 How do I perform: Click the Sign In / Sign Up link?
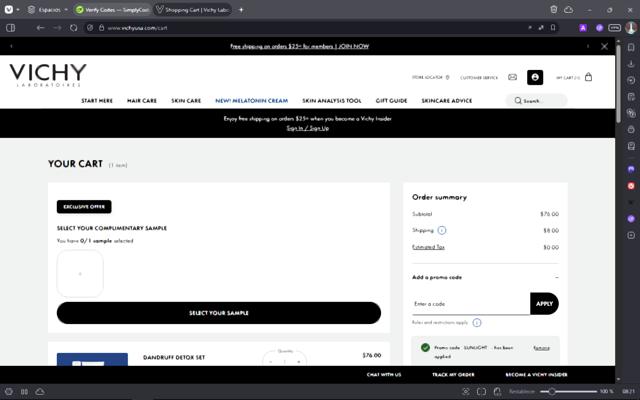coord(307,128)
